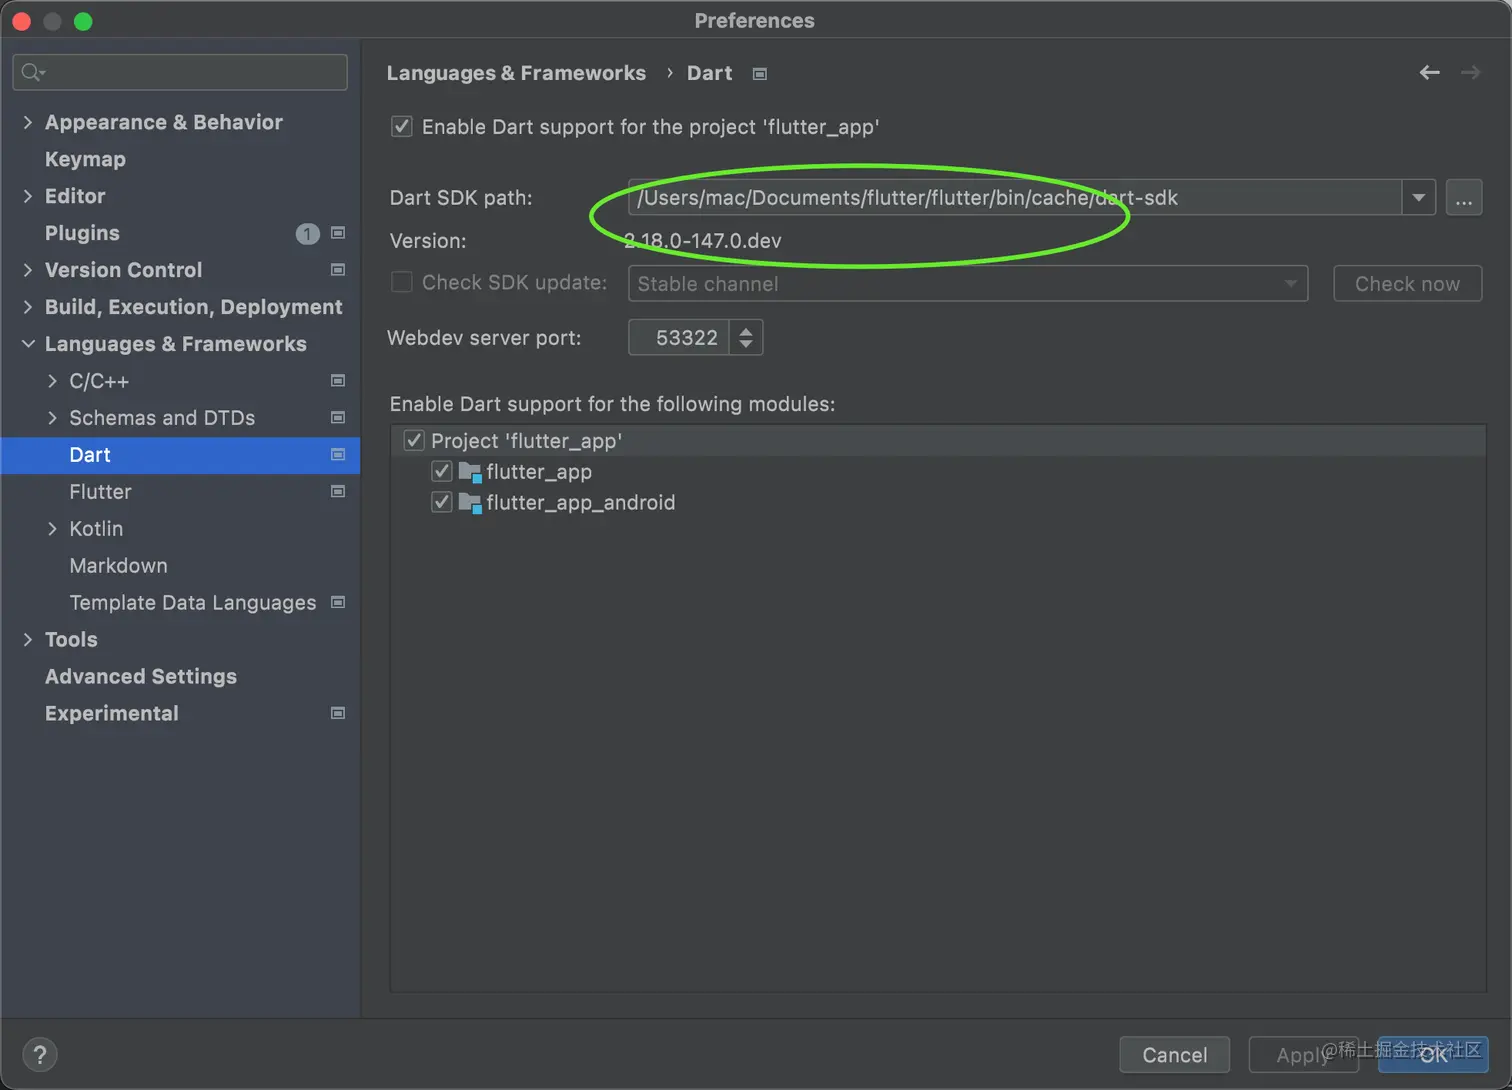The width and height of the screenshot is (1512, 1090).
Task: Toggle the Check SDK update checkbox
Action: pos(402,283)
